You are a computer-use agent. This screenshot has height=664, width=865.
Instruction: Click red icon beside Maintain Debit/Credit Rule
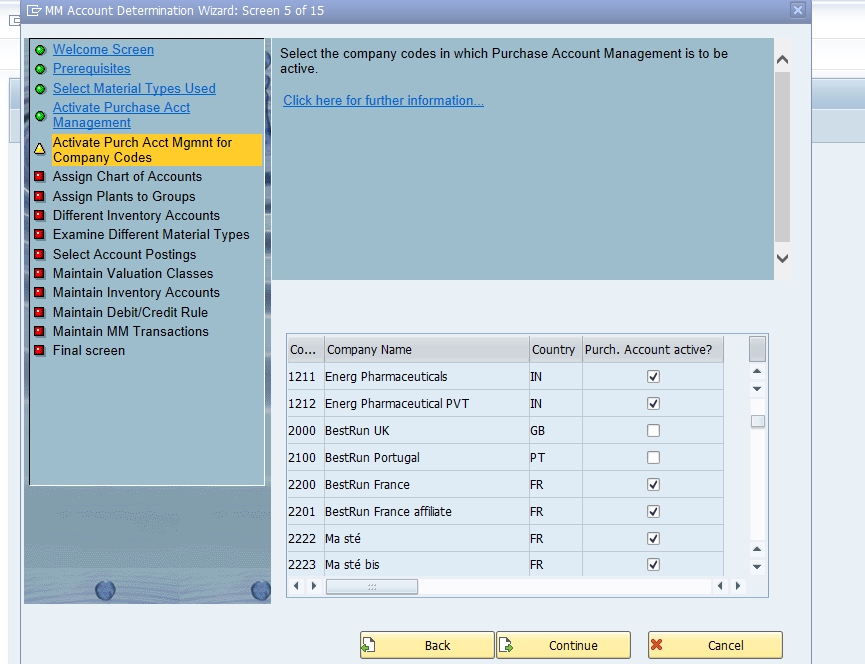click(x=39, y=312)
